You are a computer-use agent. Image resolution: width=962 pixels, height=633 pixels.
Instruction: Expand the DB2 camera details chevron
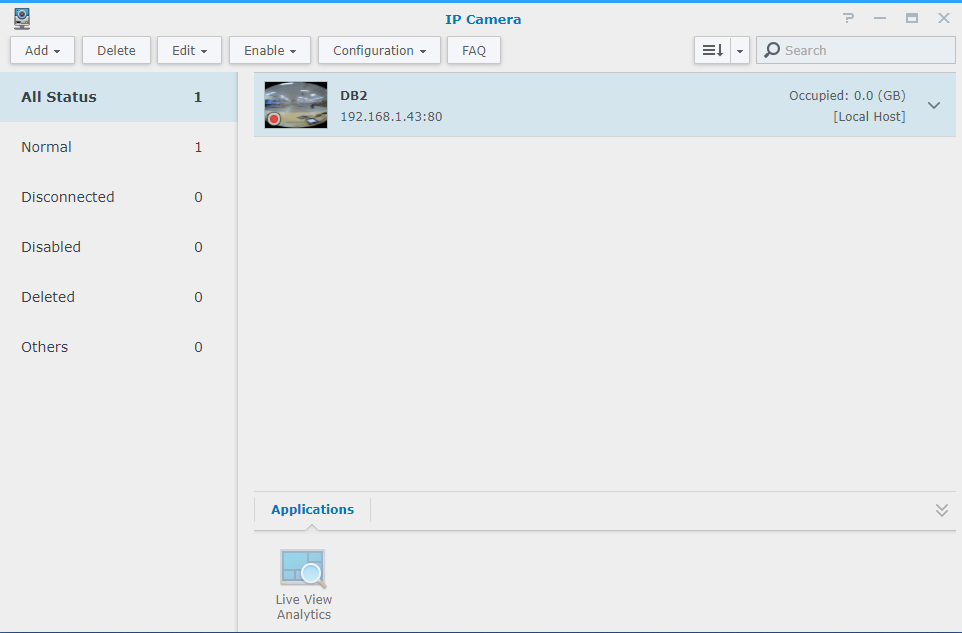pos(934,106)
